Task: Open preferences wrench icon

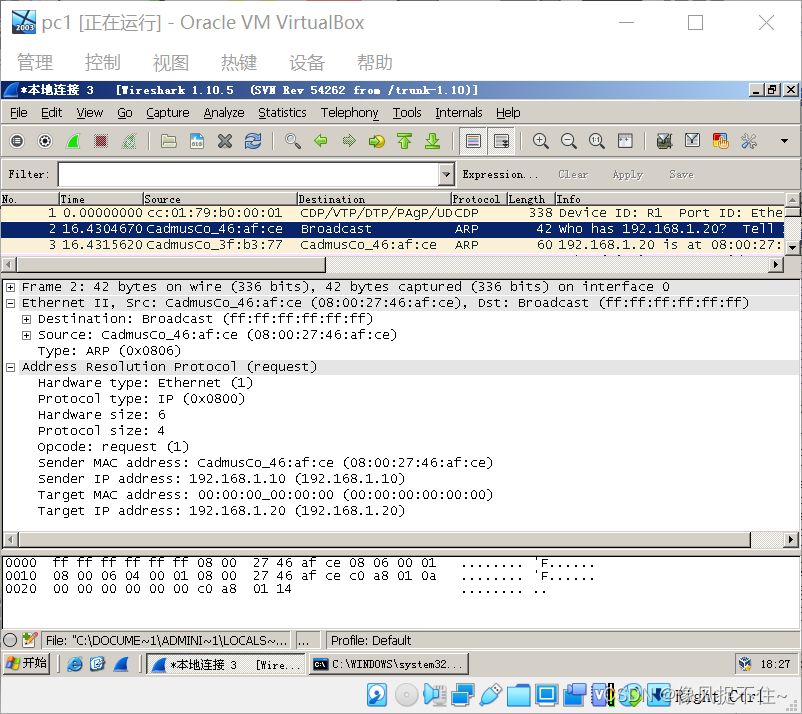Action: tap(748, 141)
